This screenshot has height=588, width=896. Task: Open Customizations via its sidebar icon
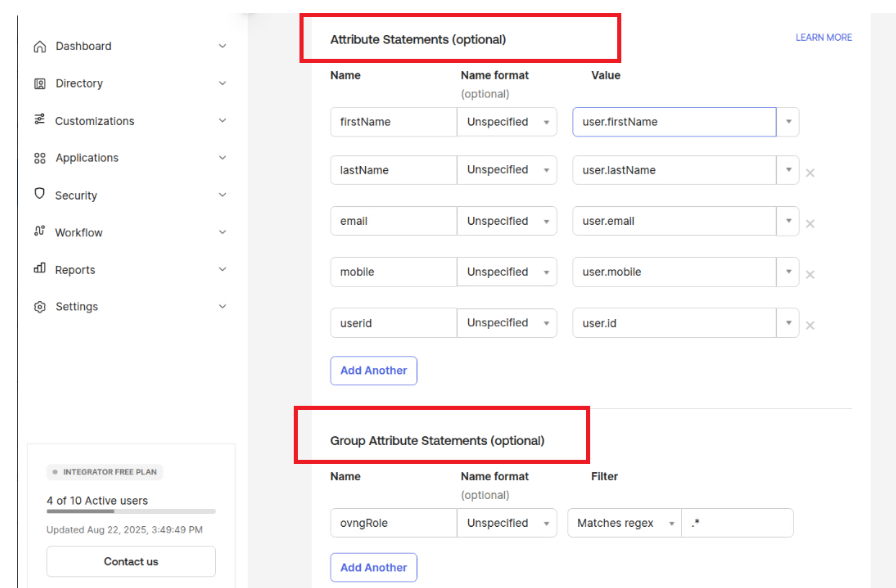[39, 120]
